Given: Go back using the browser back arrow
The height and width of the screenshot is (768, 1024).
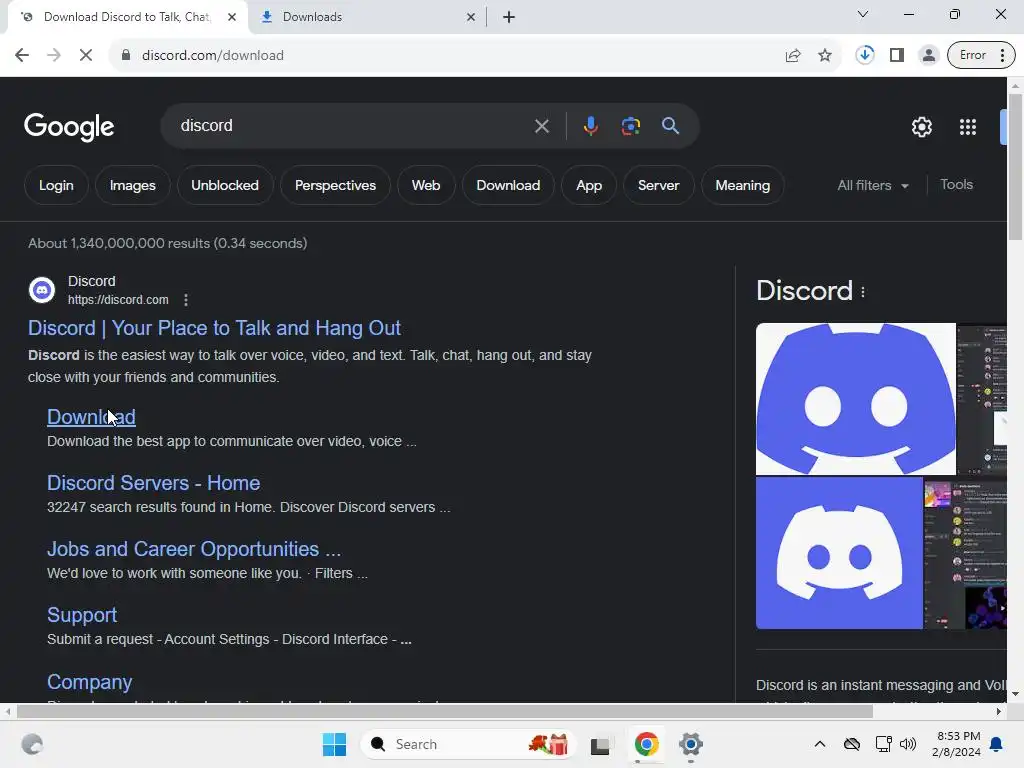Looking at the screenshot, I should pyautogui.click(x=22, y=55).
